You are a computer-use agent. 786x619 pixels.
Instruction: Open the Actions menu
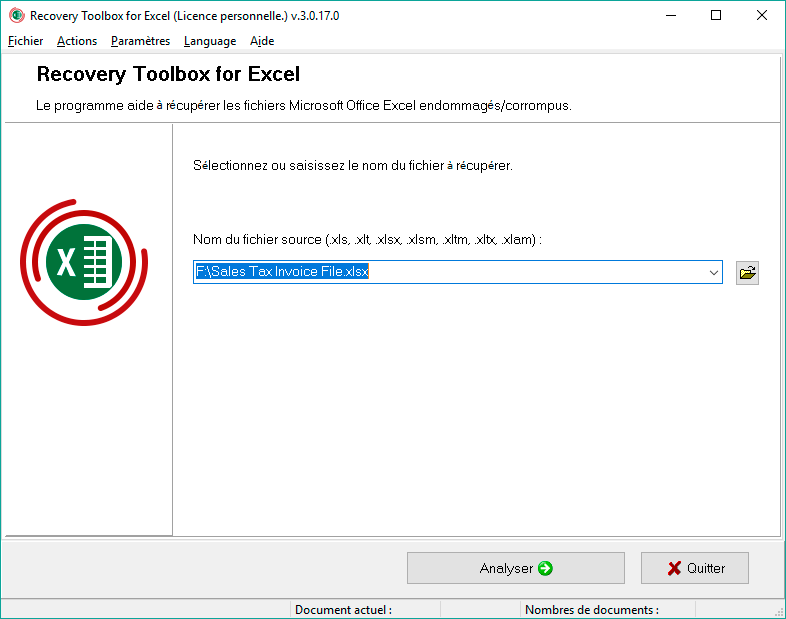pos(77,41)
